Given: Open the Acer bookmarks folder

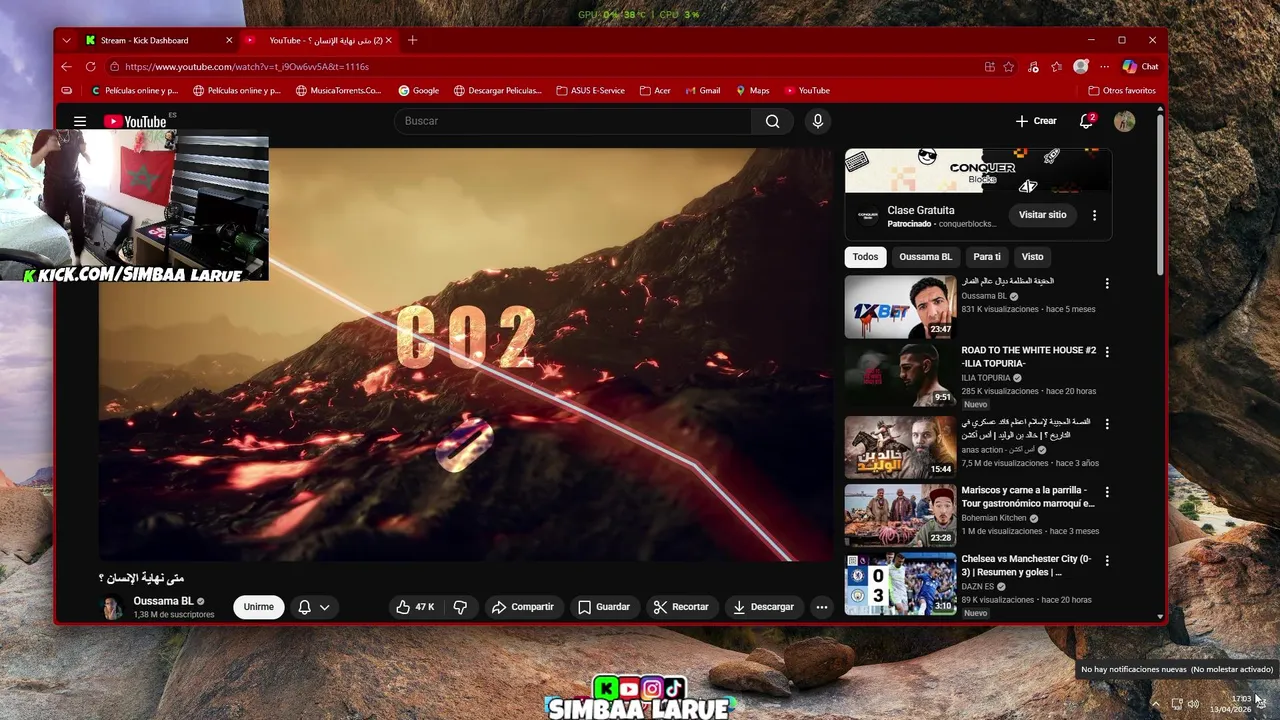Looking at the screenshot, I should tap(656, 90).
